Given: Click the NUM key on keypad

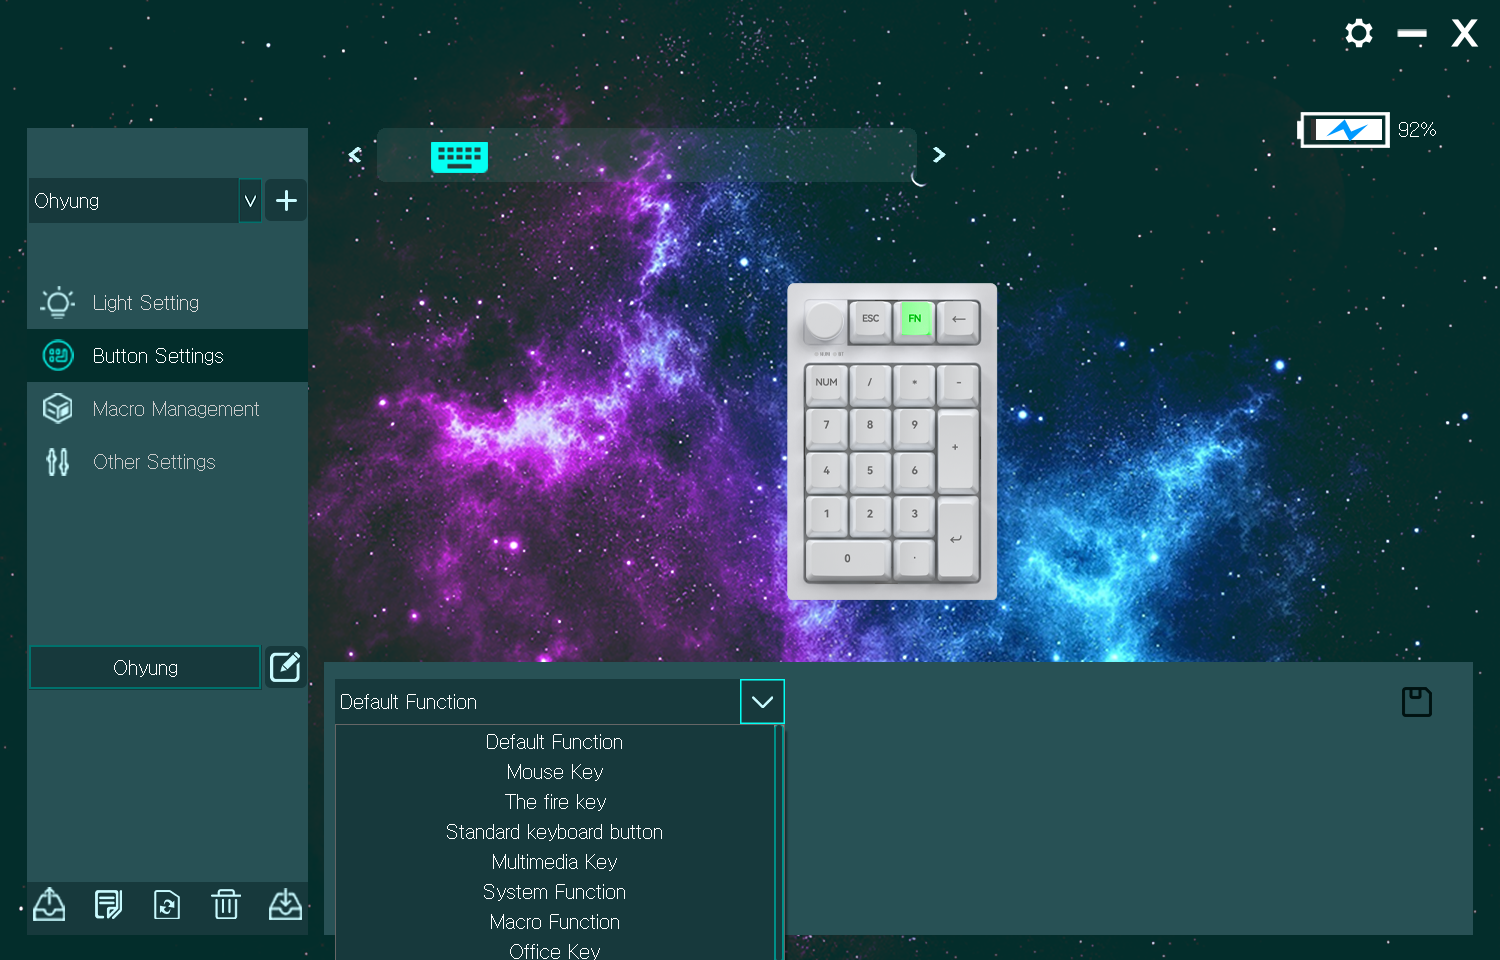Looking at the screenshot, I should 826,384.
